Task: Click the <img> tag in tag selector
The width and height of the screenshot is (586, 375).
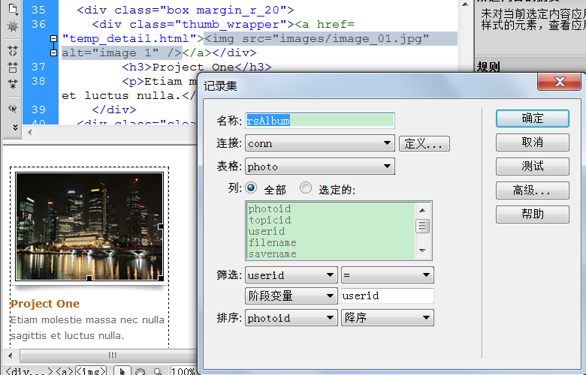Action: pos(91,371)
